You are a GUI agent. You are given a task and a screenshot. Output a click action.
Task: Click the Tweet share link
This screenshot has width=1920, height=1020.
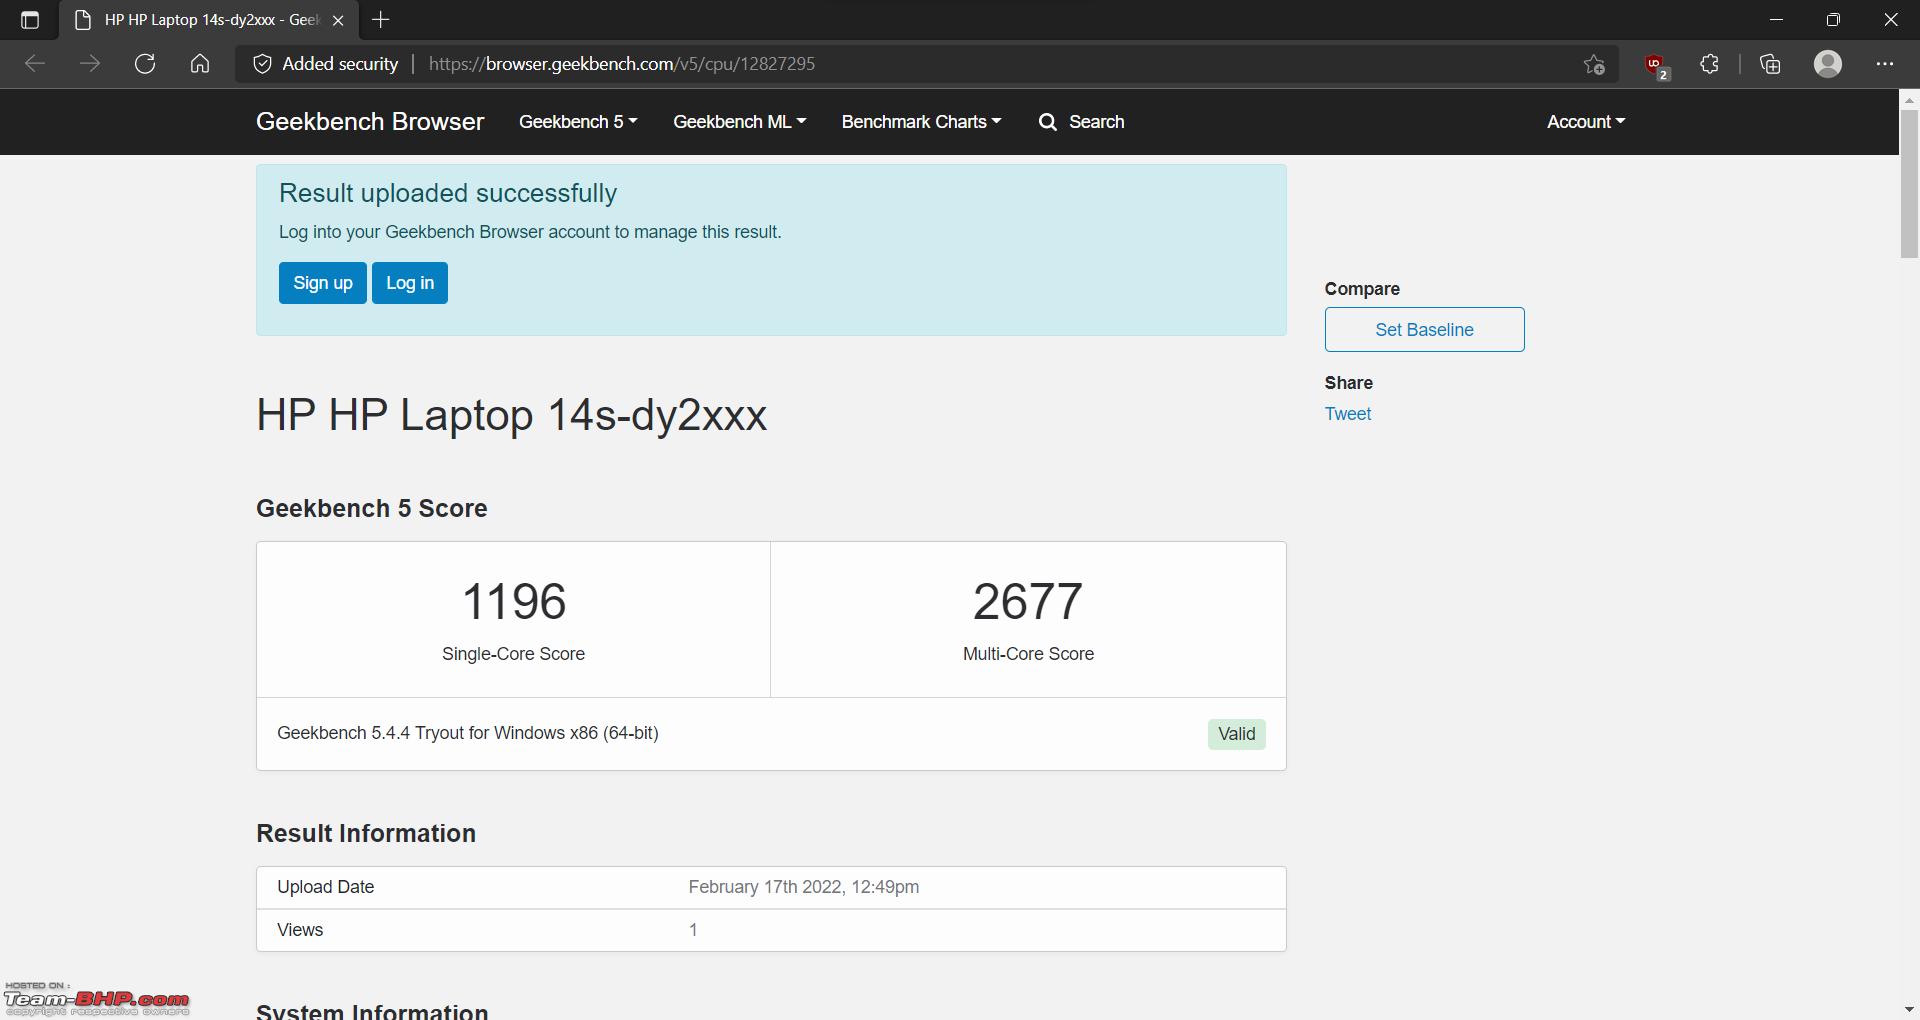(x=1348, y=414)
